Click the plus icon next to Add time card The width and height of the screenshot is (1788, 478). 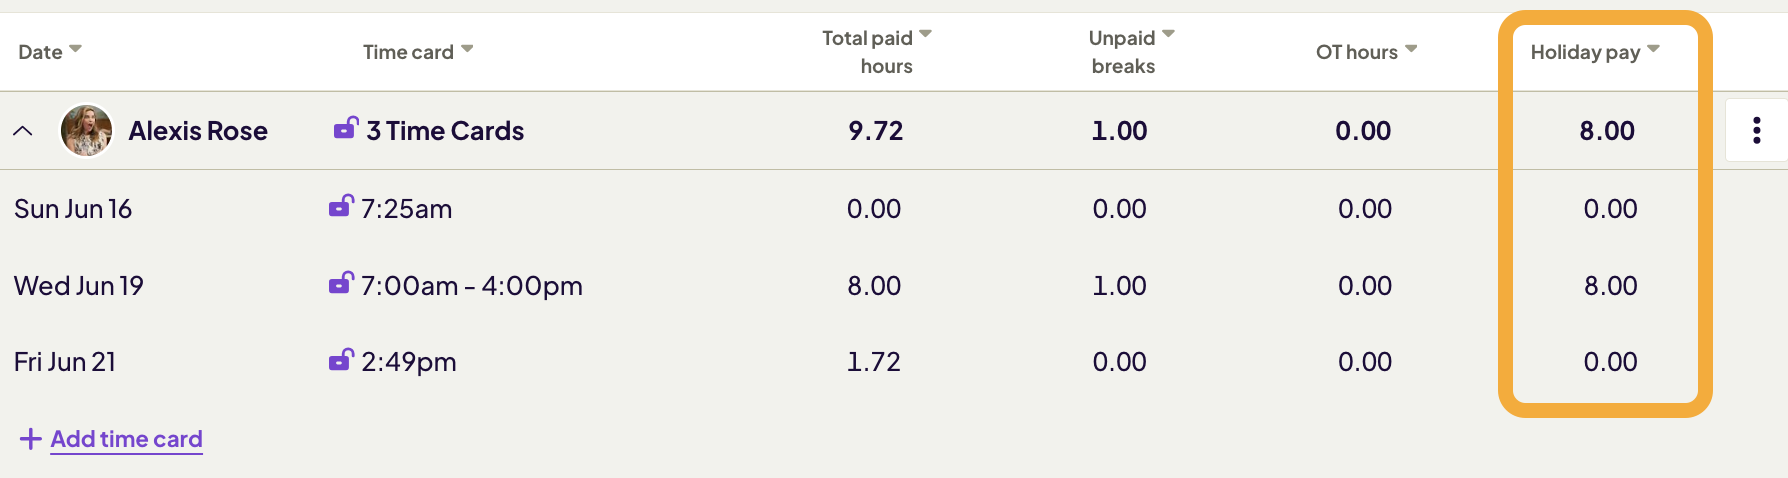coord(30,439)
